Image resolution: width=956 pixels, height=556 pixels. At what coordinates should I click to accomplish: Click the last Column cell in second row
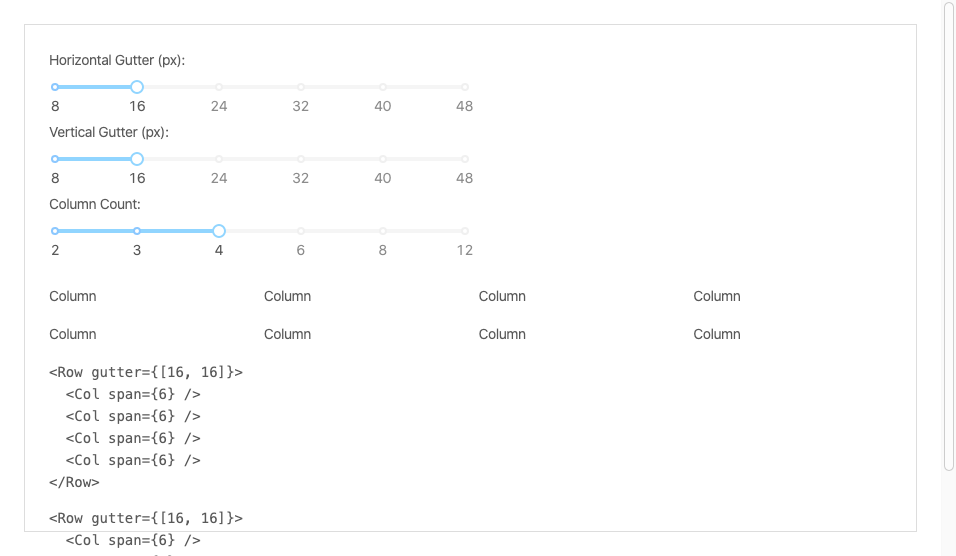717,334
